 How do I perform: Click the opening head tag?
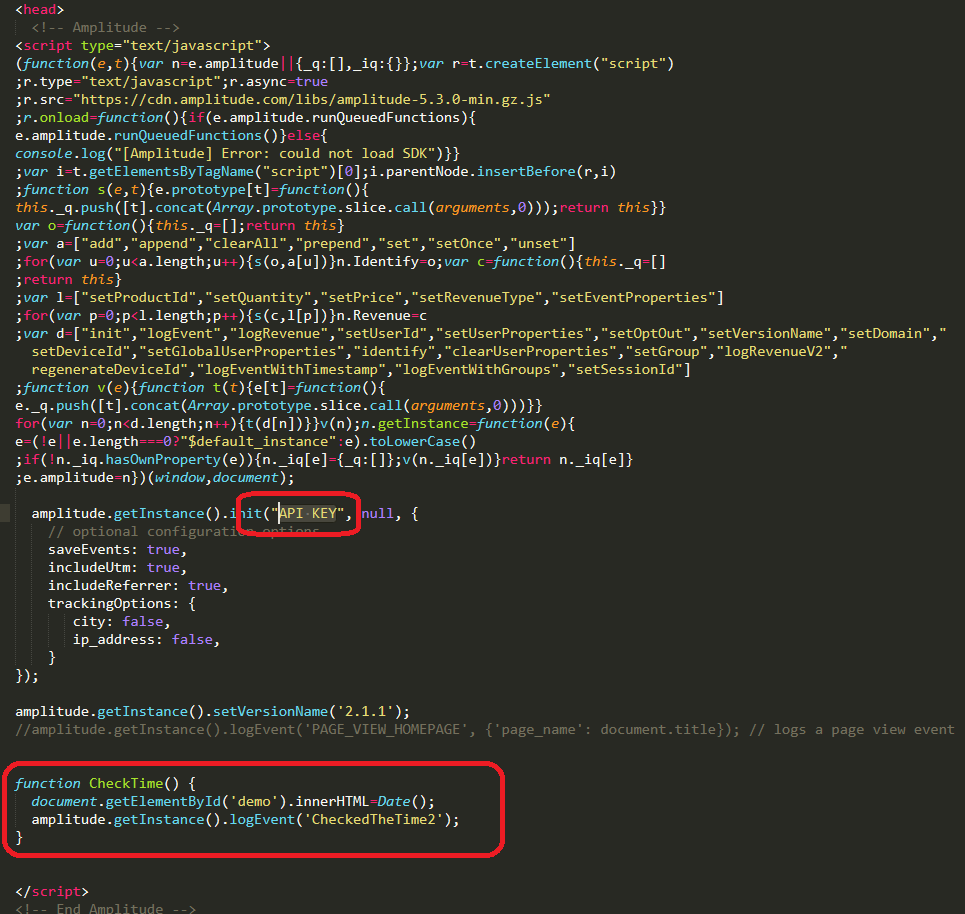(39, 9)
